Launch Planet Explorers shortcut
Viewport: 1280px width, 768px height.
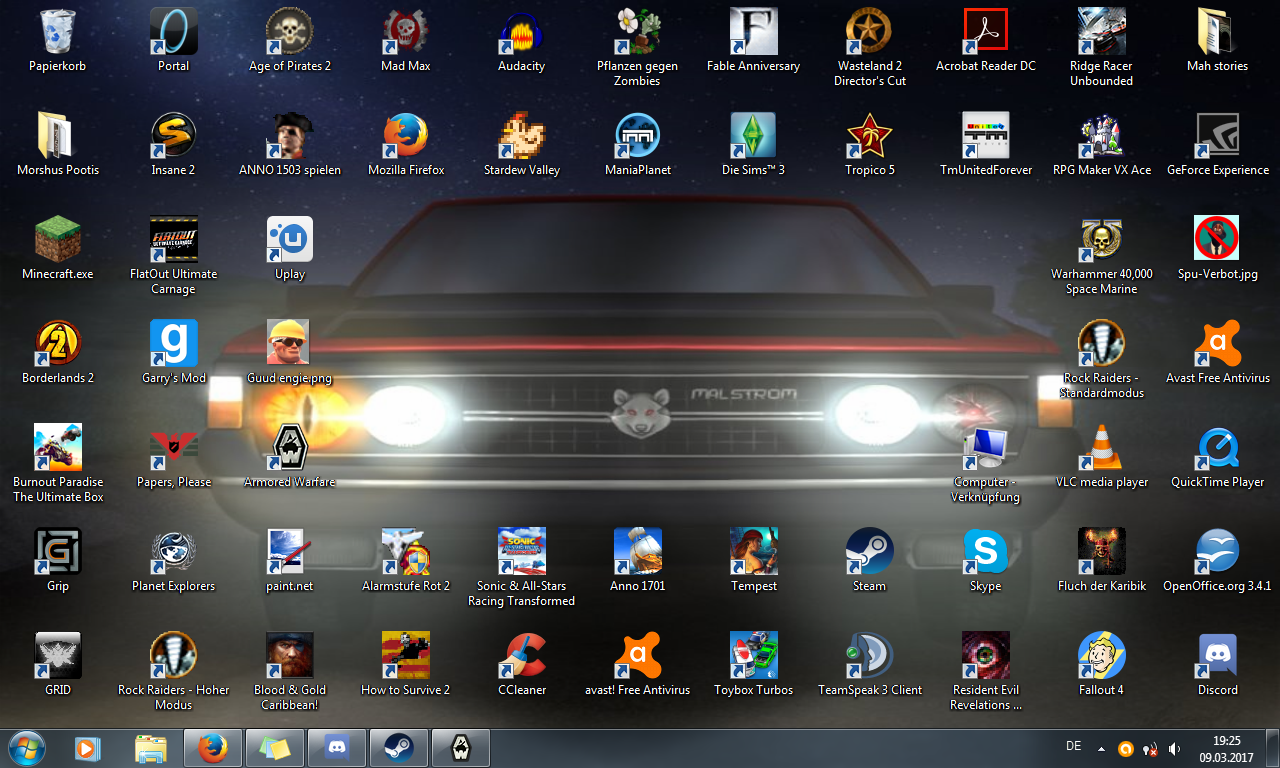[x=174, y=552]
